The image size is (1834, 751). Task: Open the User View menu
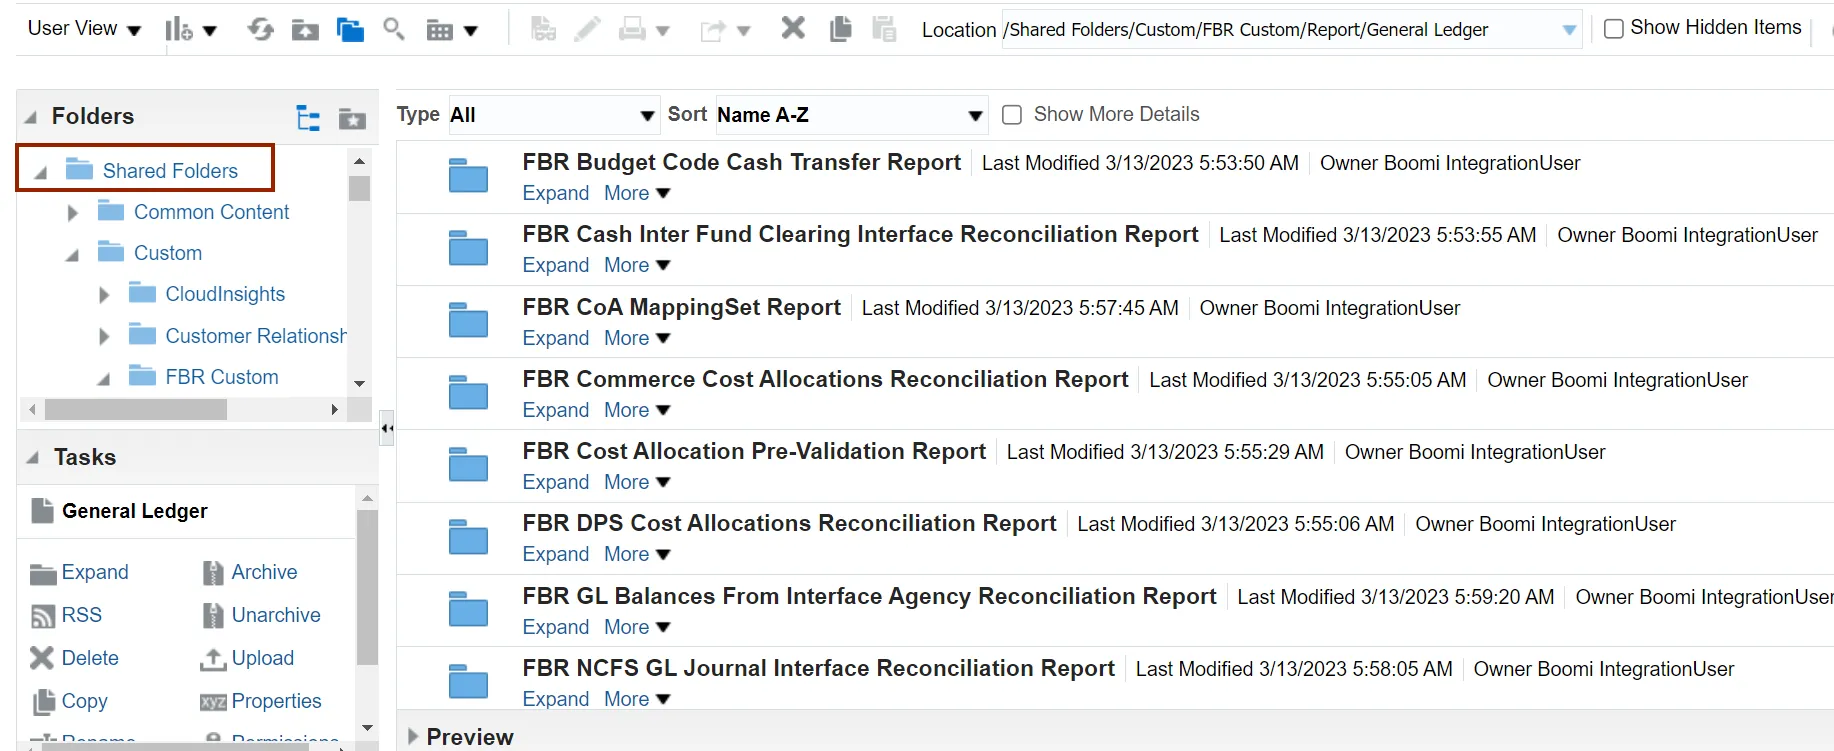click(x=84, y=29)
